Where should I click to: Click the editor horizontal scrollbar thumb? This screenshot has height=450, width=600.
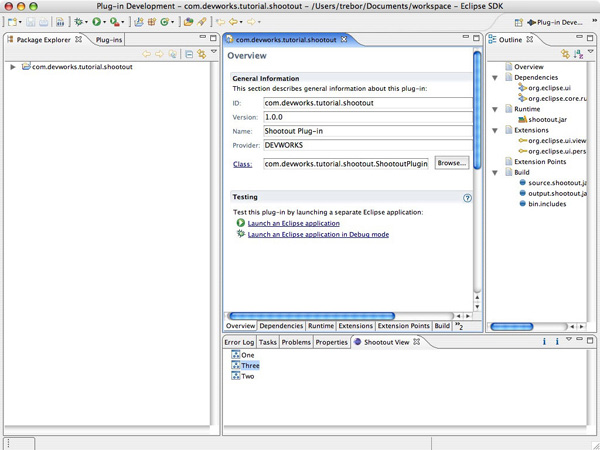[x=311, y=316]
